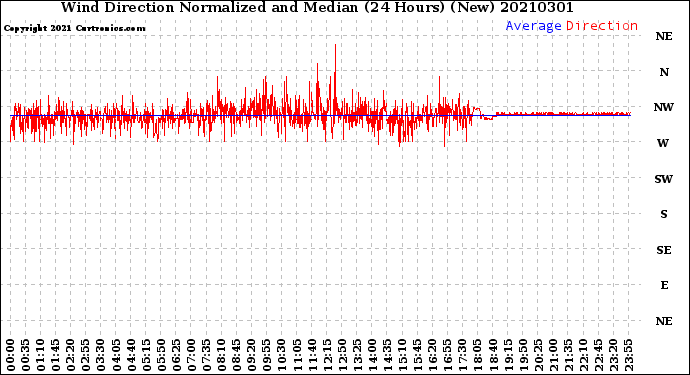
Task: Click the 03:30 time label
Action: coord(101,355)
